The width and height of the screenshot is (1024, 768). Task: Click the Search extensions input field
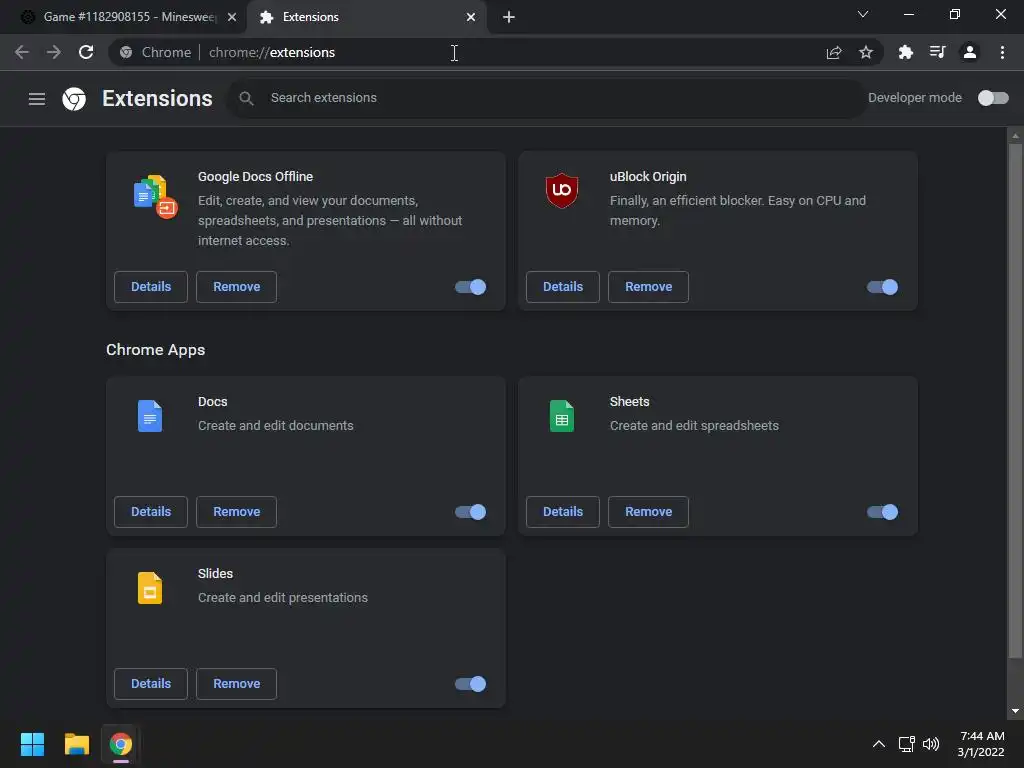pyautogui.click(x=547, y=98)
